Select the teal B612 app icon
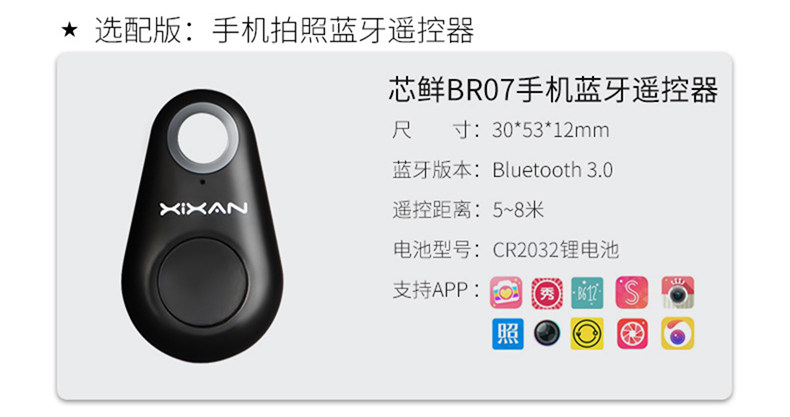790x417 pixels. pyautogui.click(x=587, y=292)
